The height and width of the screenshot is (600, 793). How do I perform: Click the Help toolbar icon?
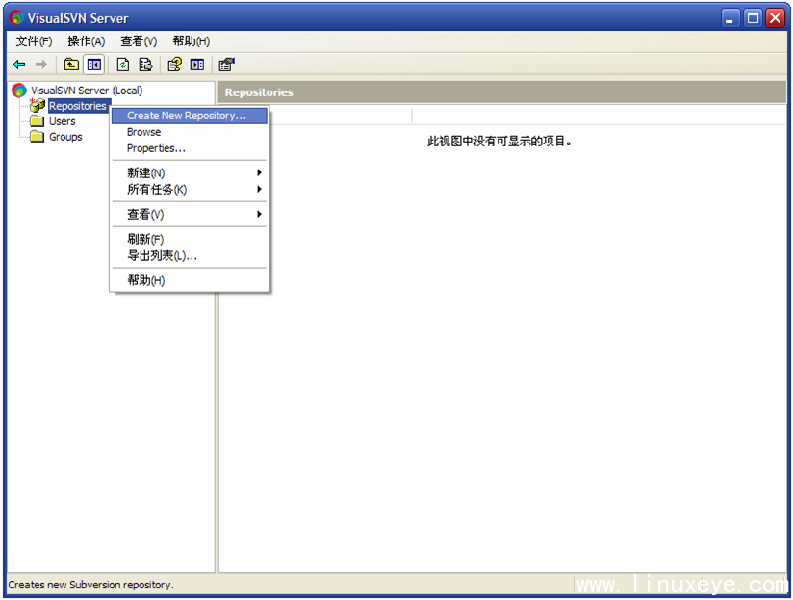click(174, 64)
